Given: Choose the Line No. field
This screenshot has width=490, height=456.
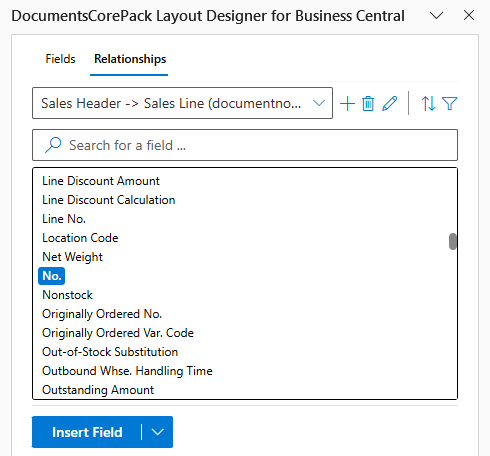Looking at the screenshot, I should pos(64,219).
